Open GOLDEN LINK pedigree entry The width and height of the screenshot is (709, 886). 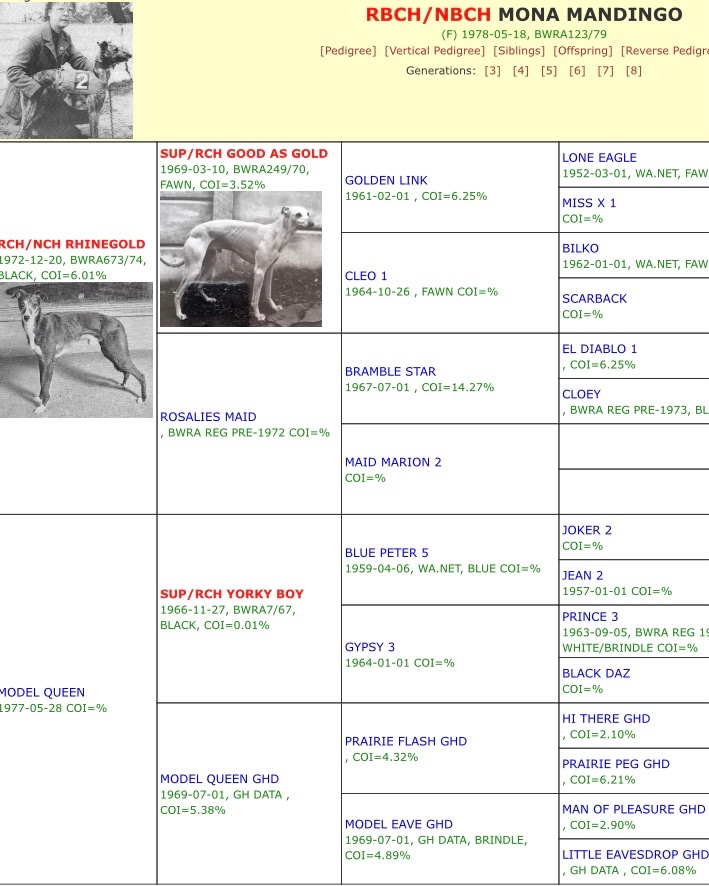(386, 180)
